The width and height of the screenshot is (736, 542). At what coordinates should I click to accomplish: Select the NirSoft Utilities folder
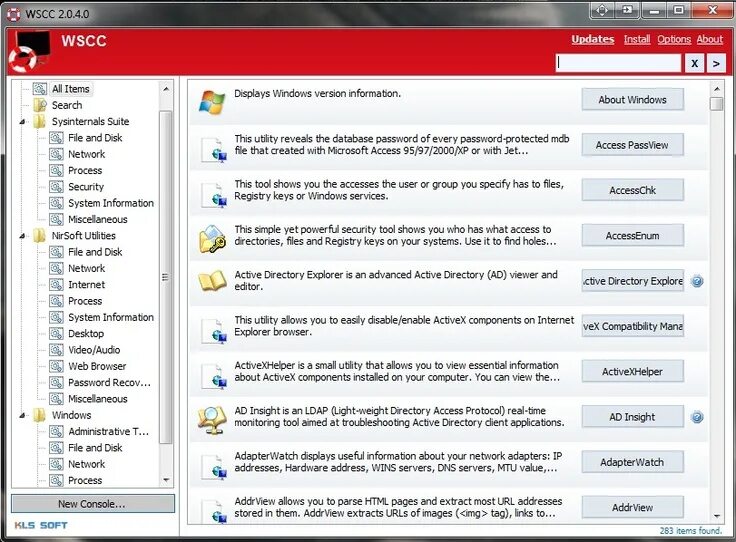(84, 236)
